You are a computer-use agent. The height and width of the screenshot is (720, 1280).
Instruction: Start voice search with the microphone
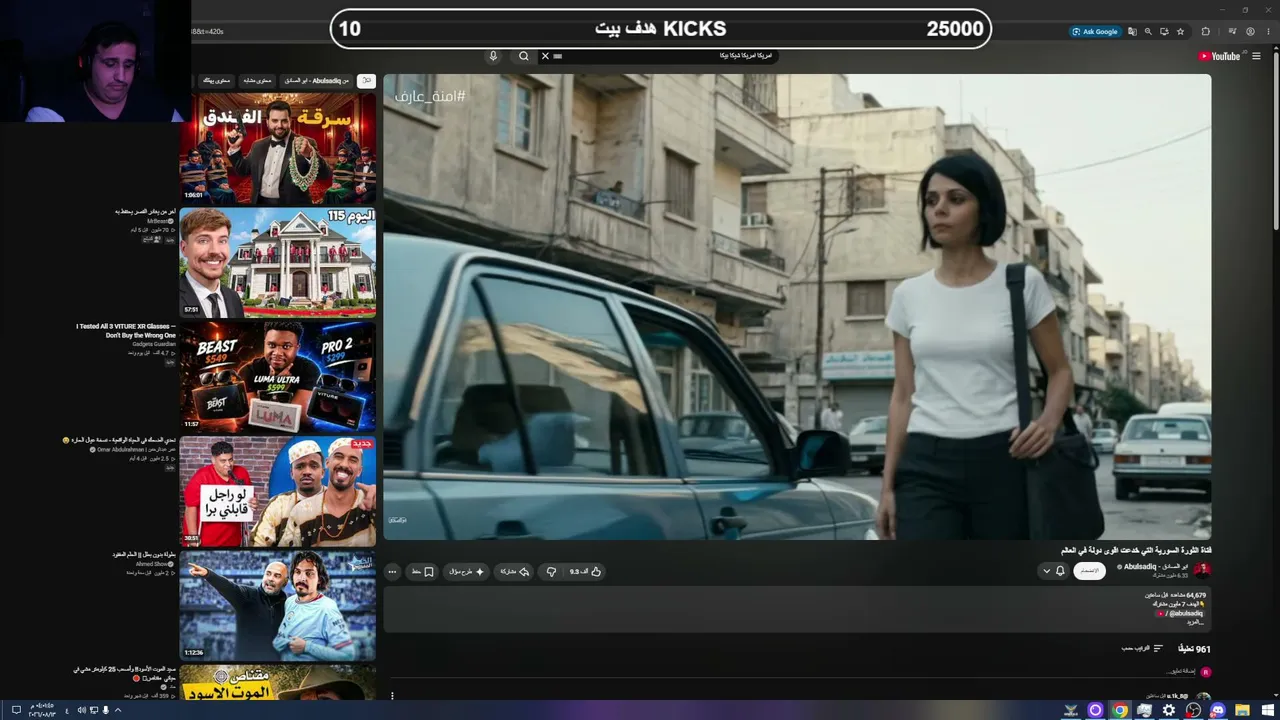(493, 56)
